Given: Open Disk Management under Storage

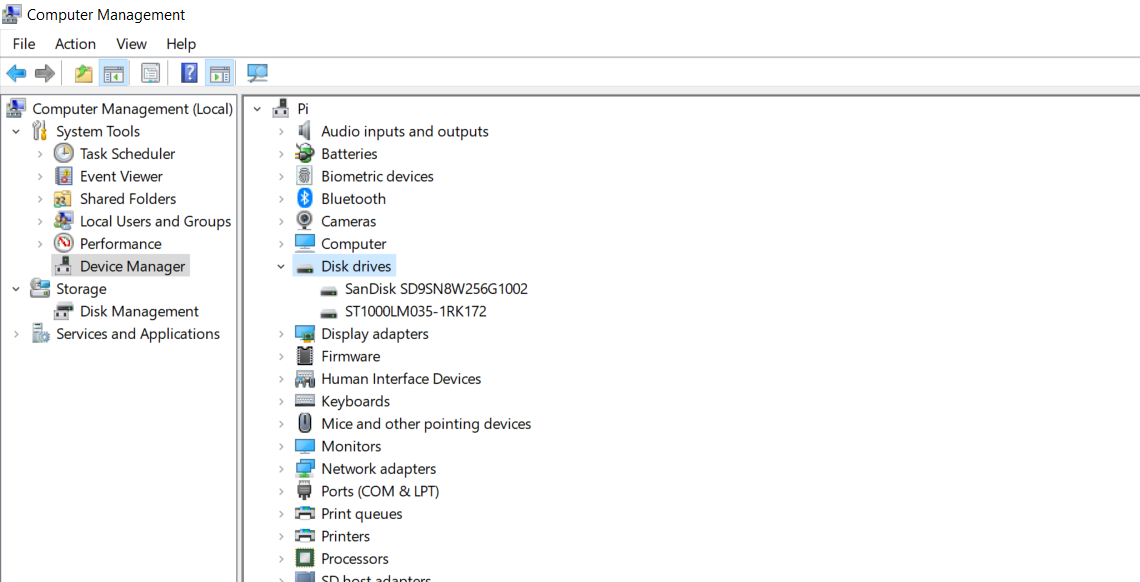Looking at the screenshot, I should coord(139,311).
